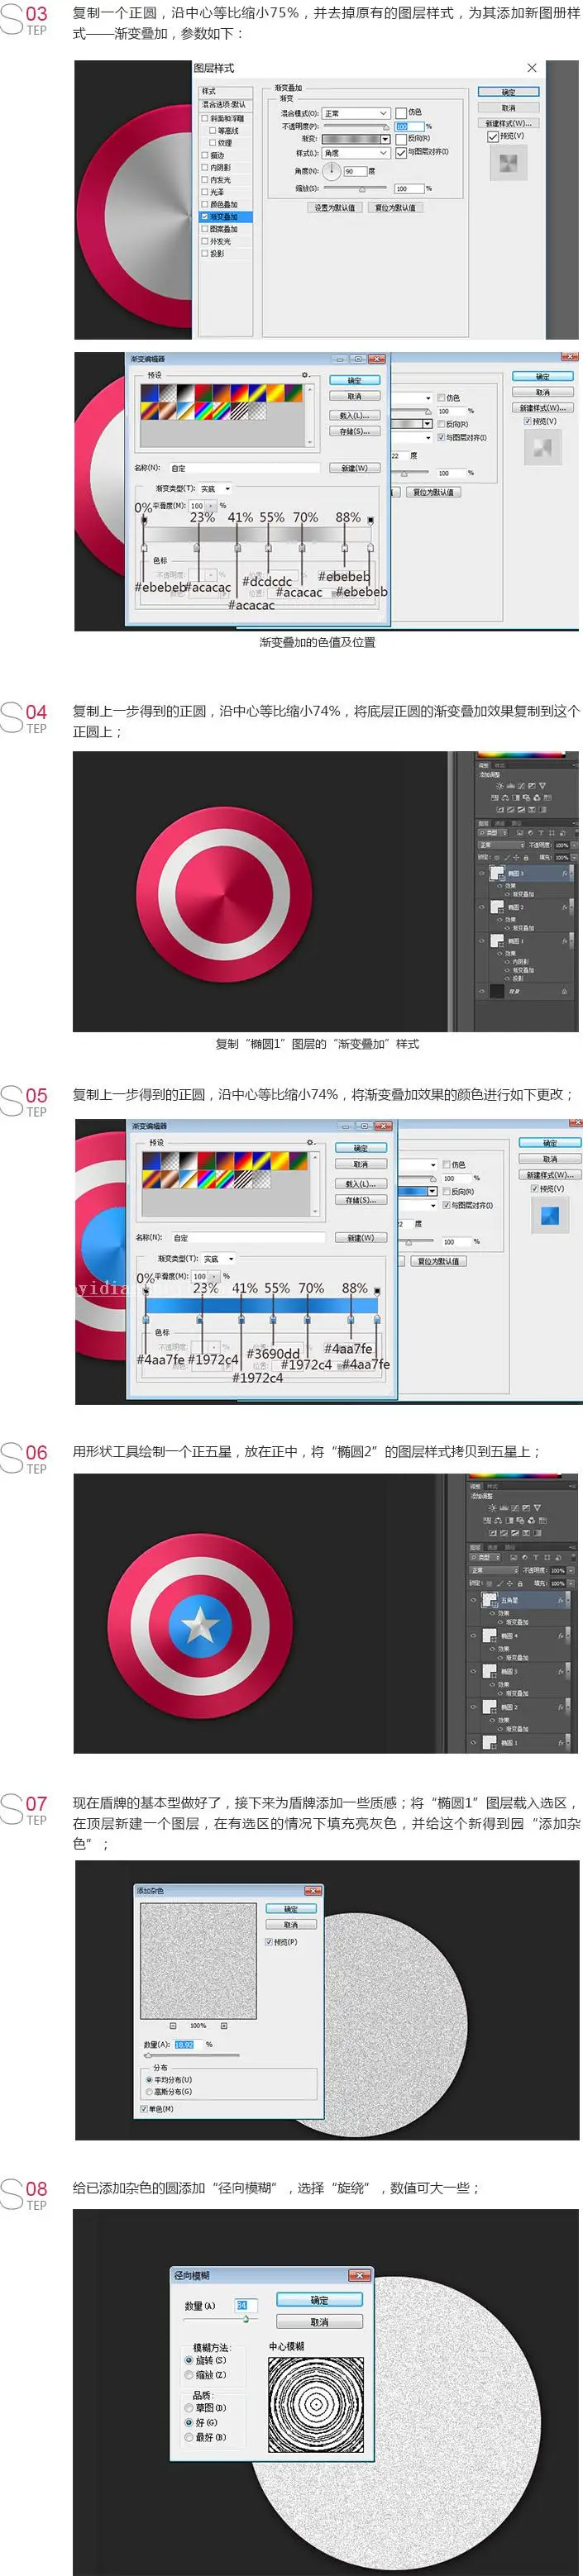583x2576 pixels.
Task: Click 新建样式(W)... in 图层样式 dialog
Action: (509, 123)
